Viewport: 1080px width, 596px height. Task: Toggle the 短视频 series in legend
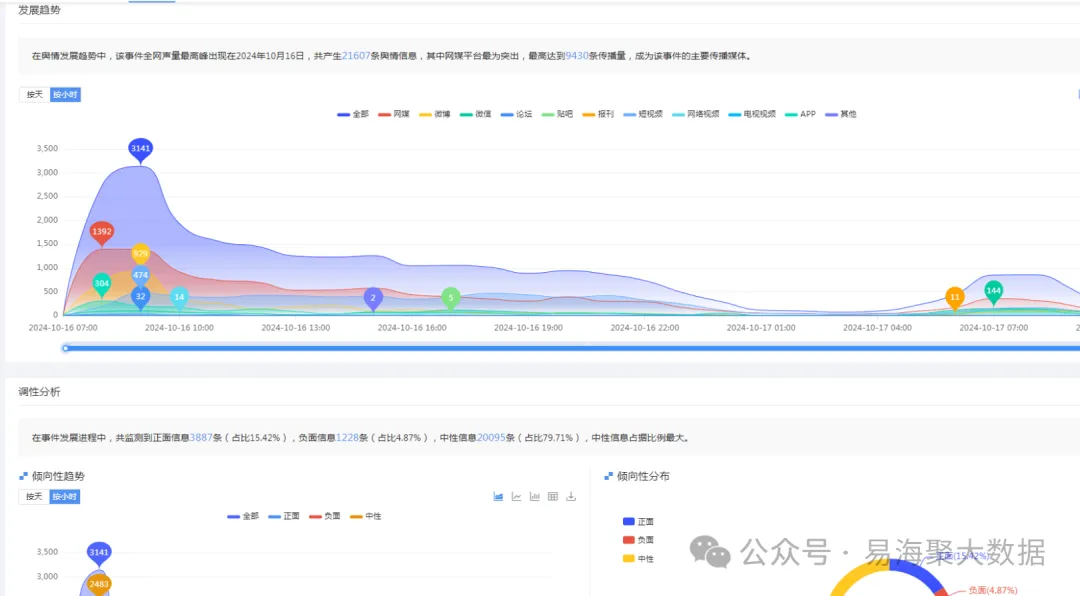(x=643, y=114)
